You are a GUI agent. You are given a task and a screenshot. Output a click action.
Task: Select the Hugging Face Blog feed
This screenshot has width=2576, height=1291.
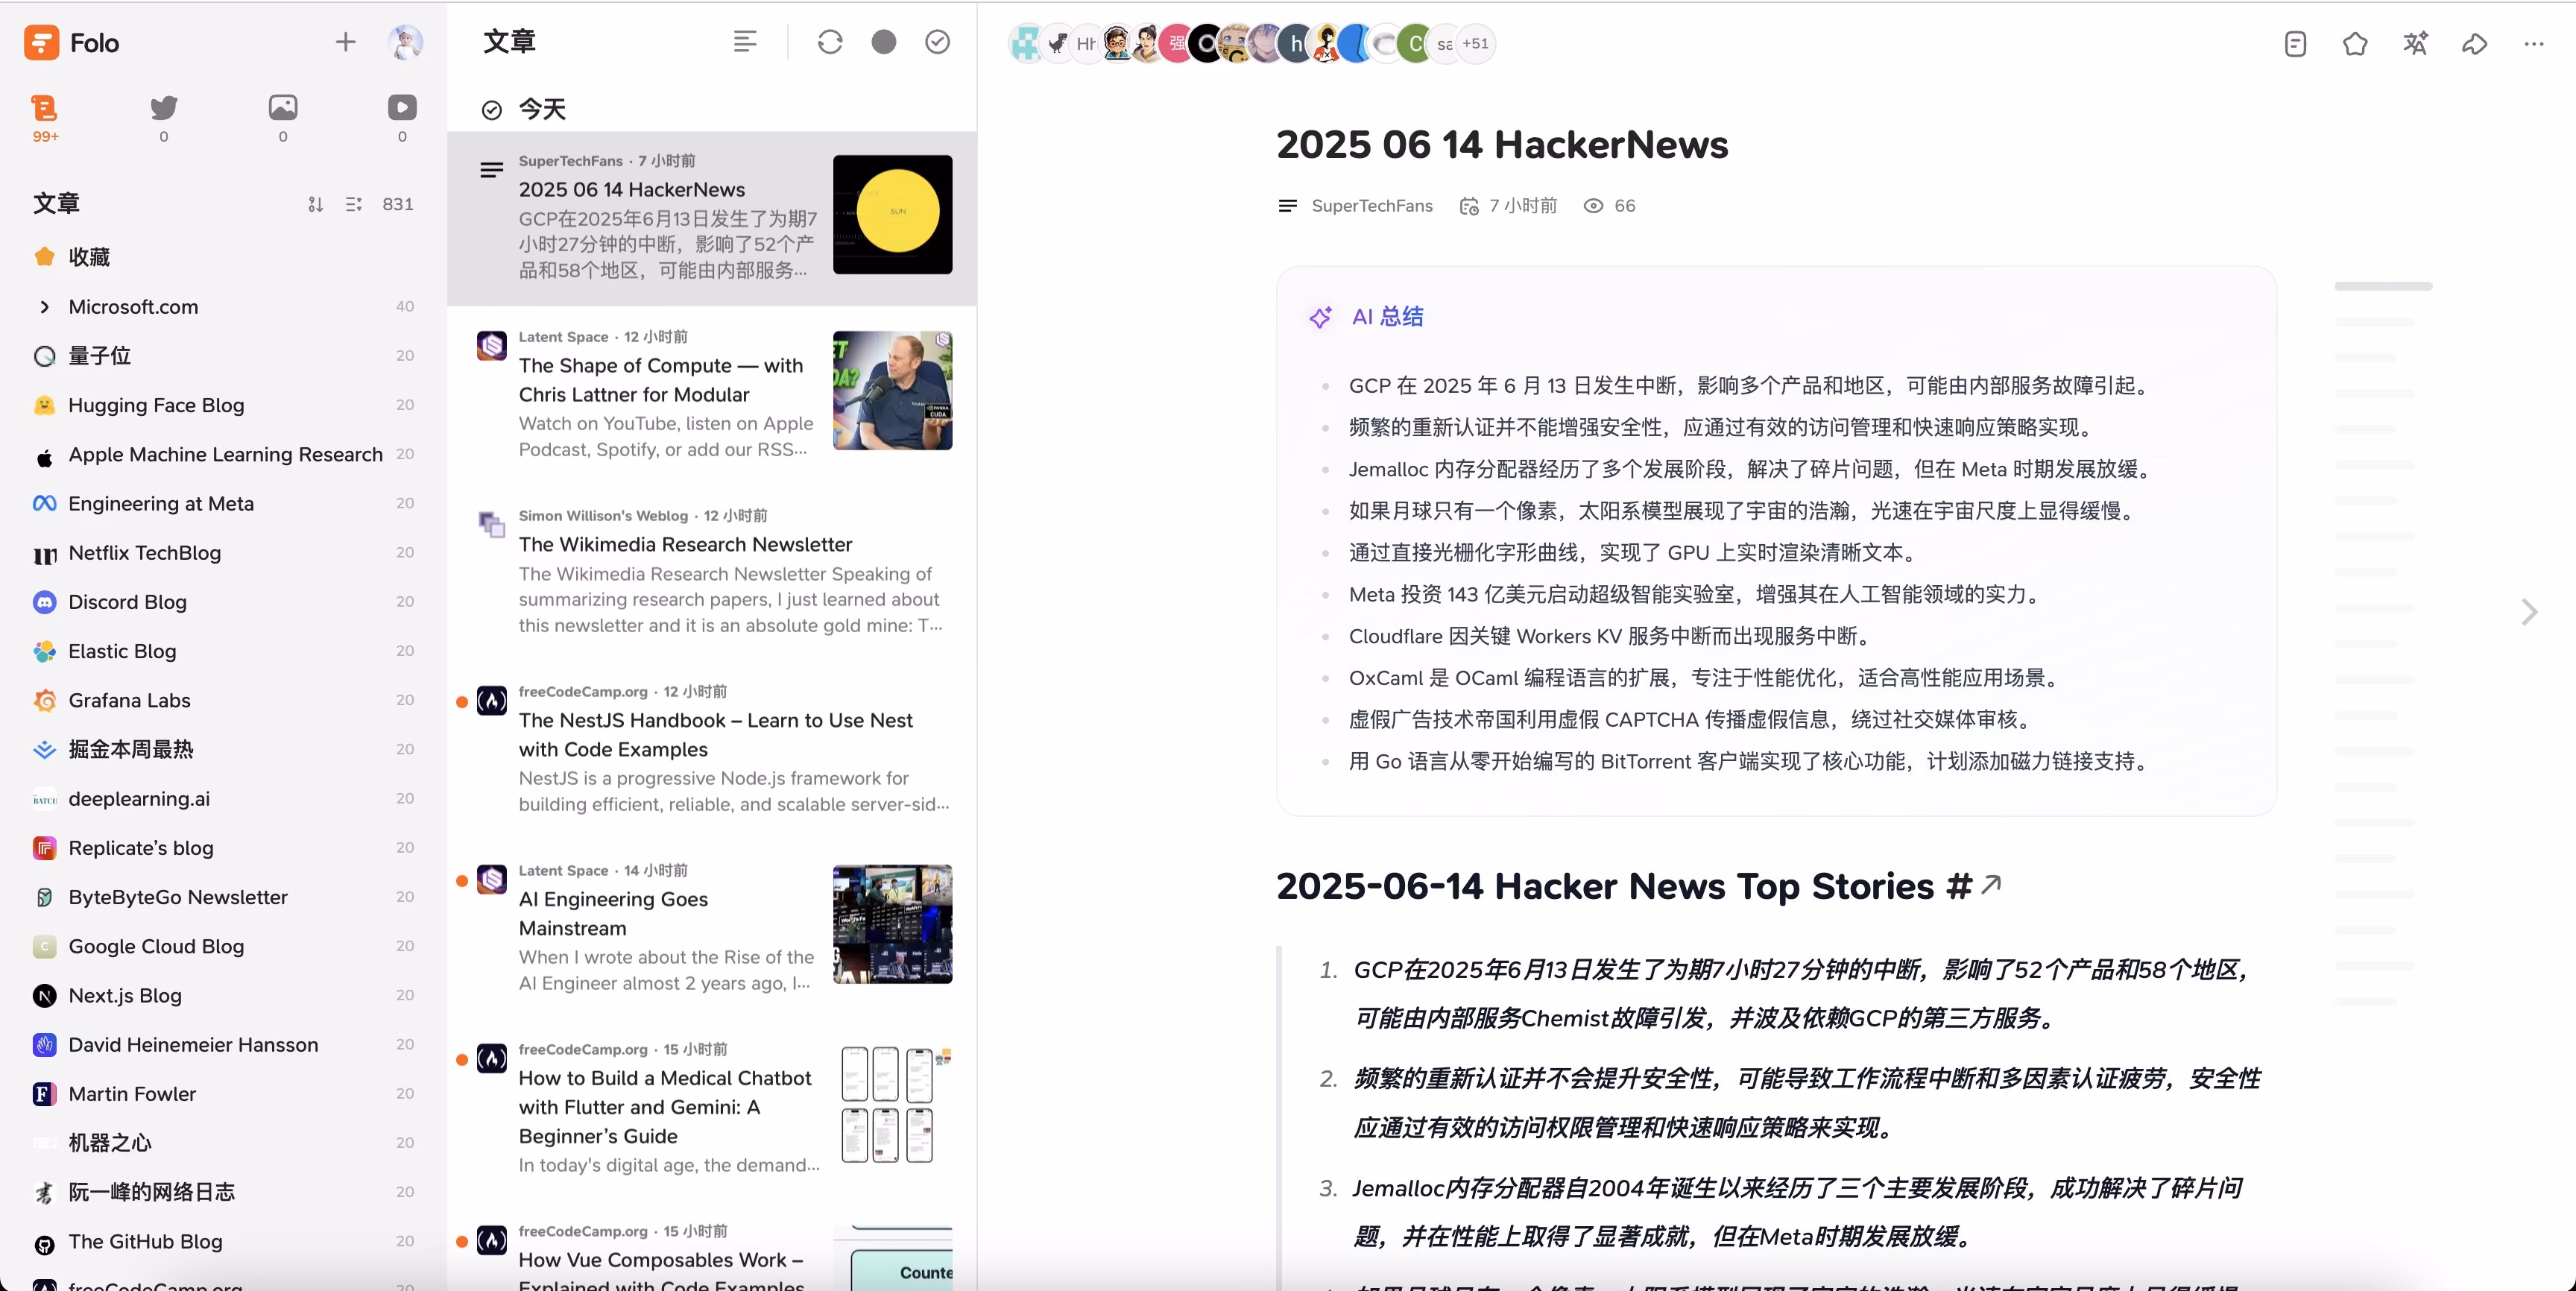(223, 405)
